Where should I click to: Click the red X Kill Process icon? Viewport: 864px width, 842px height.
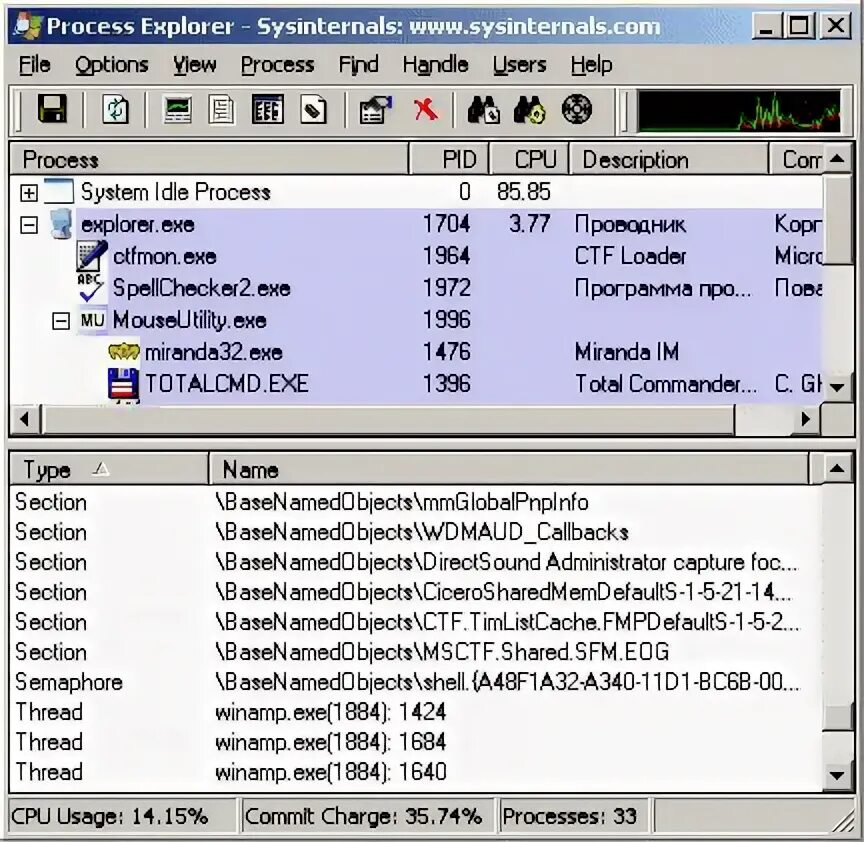tap(425, 109)
